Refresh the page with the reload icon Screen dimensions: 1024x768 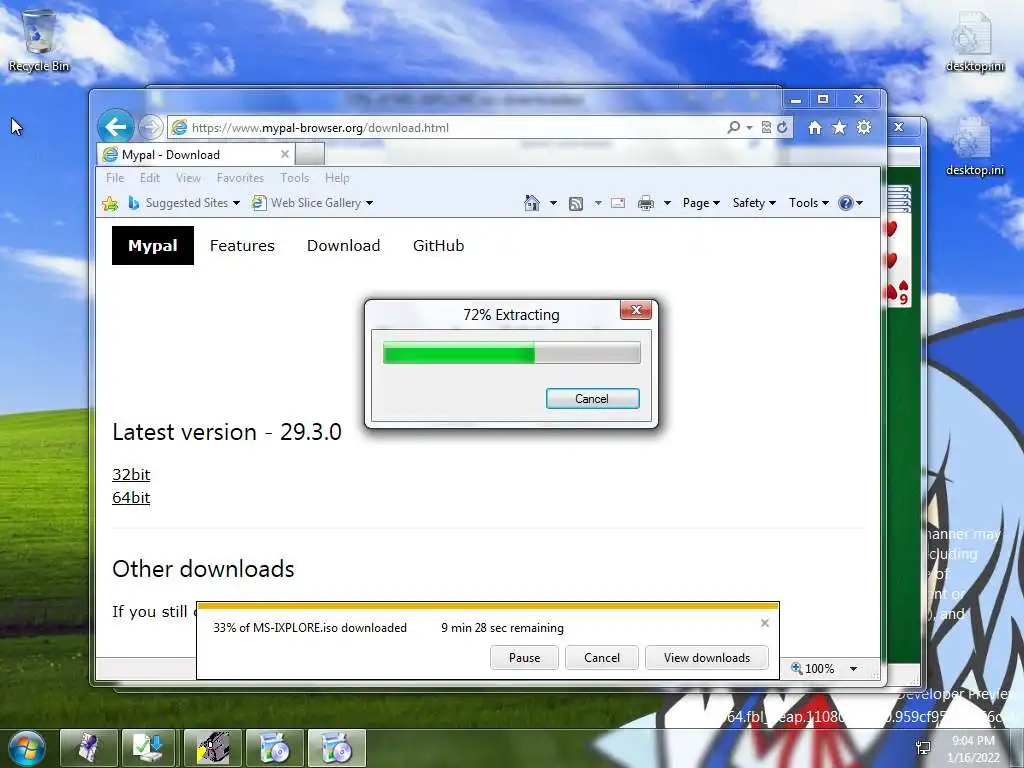pos(782,127)
